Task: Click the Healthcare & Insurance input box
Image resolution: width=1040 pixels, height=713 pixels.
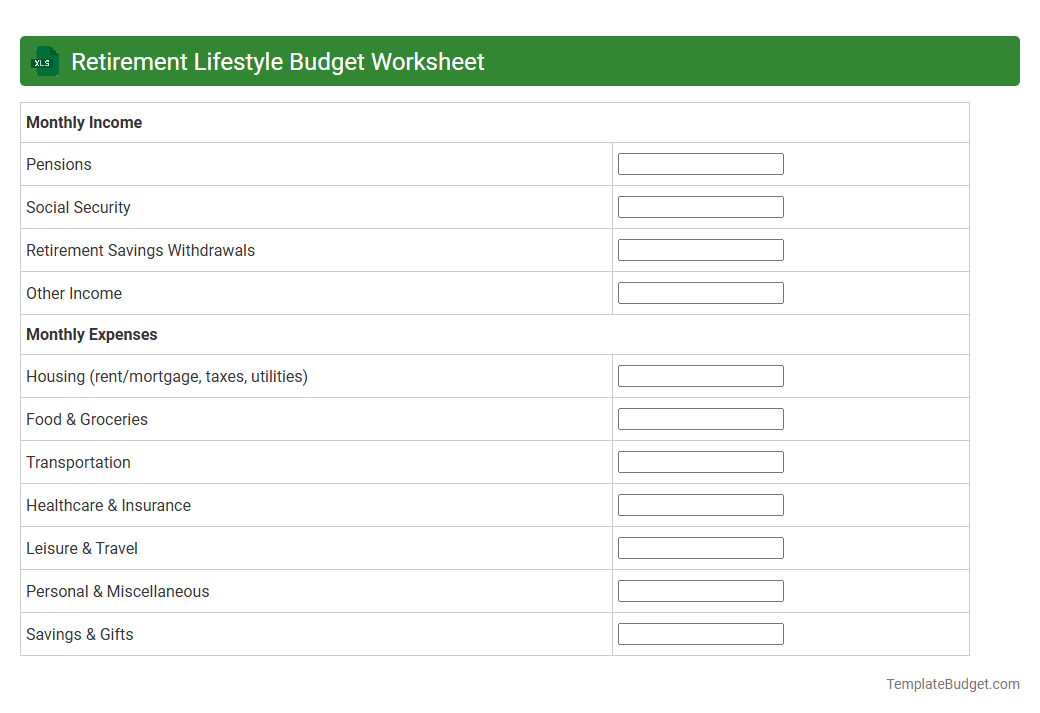Action: [700, 504]
